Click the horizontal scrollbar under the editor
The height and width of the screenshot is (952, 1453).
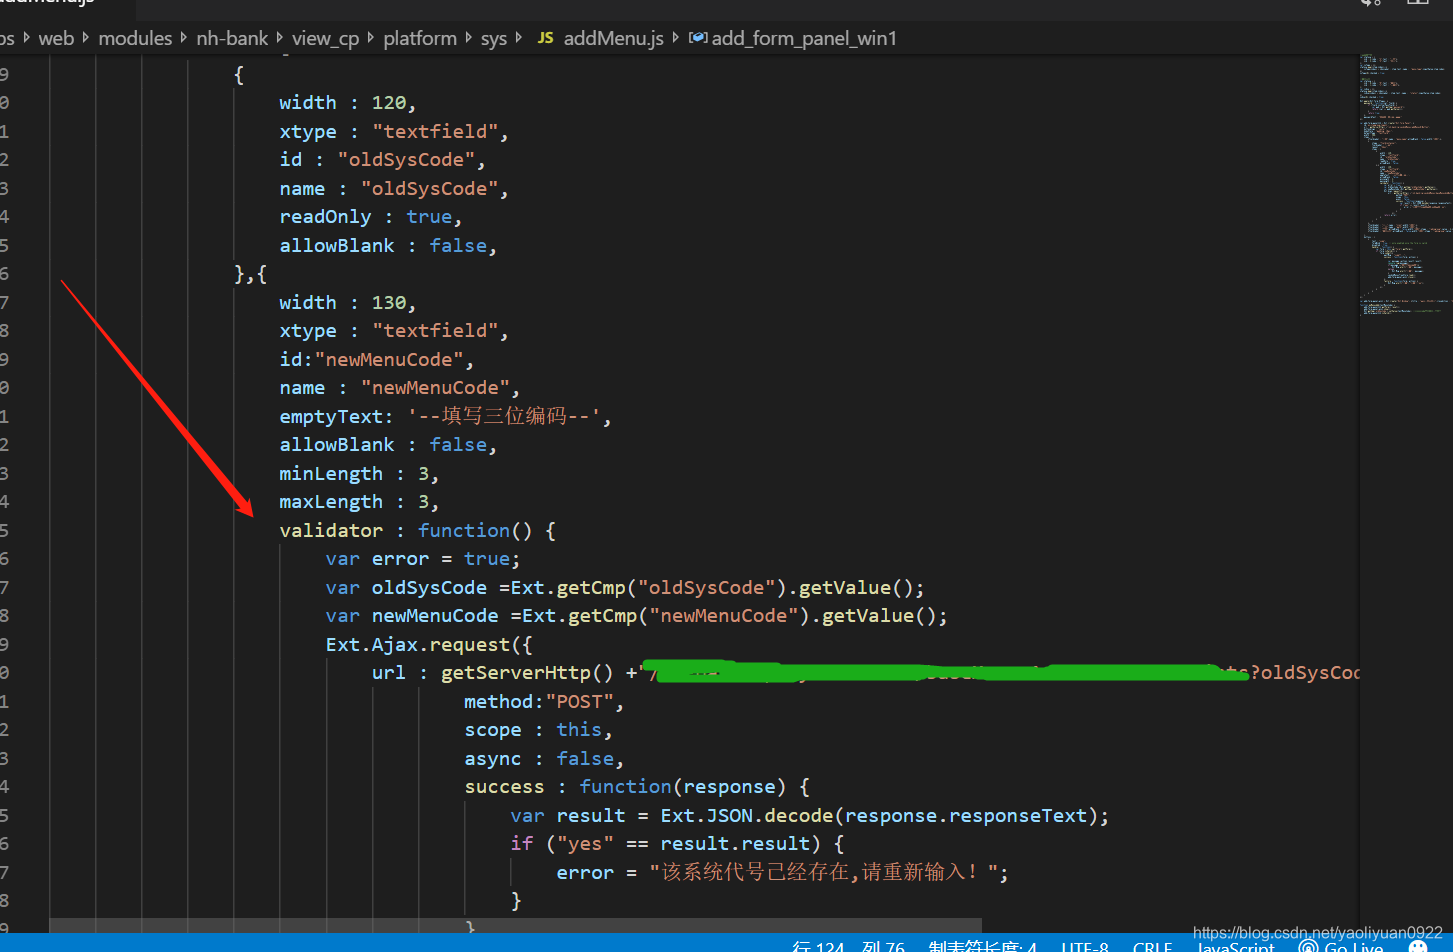click(515, 926)
